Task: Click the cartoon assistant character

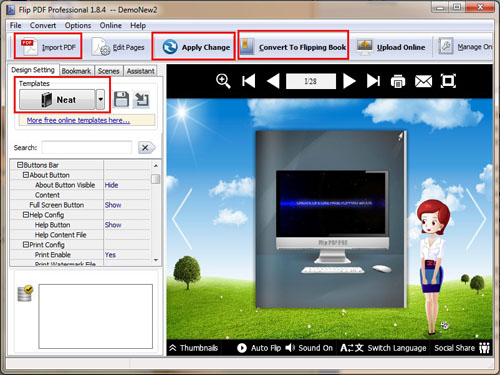Action: point(433,267)
